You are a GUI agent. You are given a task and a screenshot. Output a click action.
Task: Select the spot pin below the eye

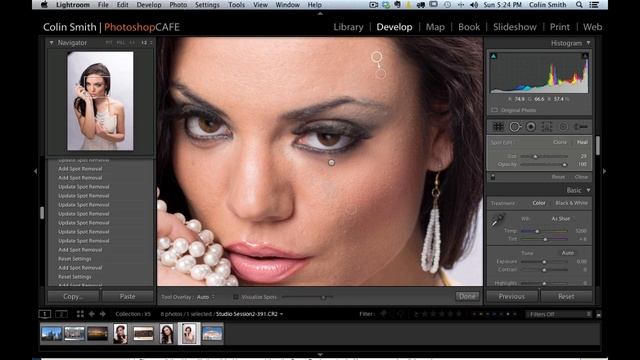tap(331, 162)
